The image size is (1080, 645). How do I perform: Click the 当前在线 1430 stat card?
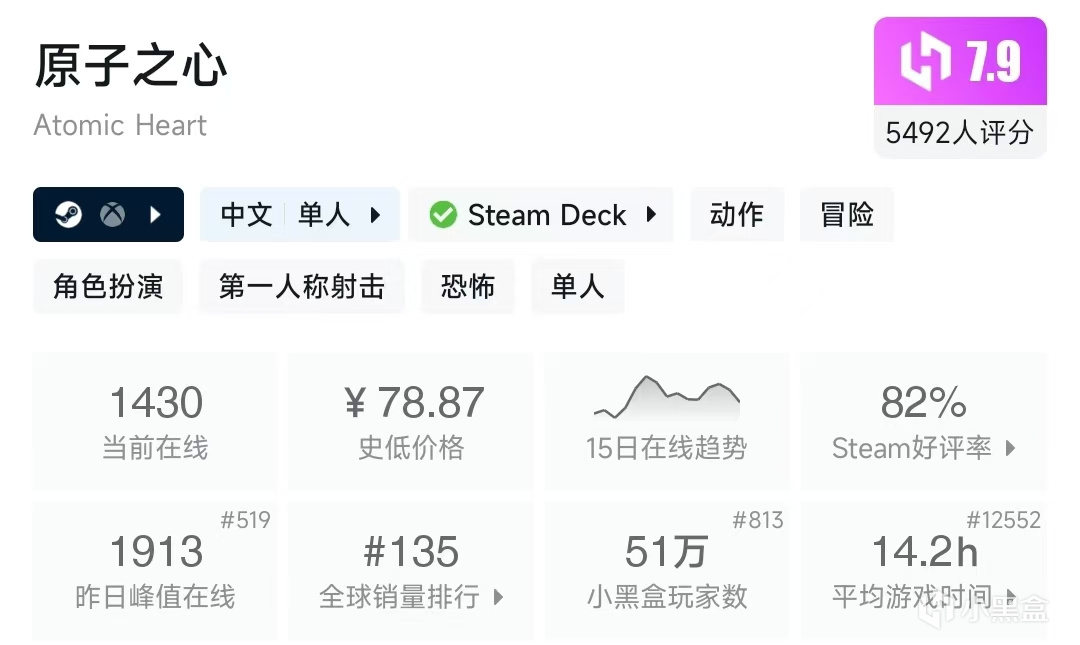click(156, 421)
